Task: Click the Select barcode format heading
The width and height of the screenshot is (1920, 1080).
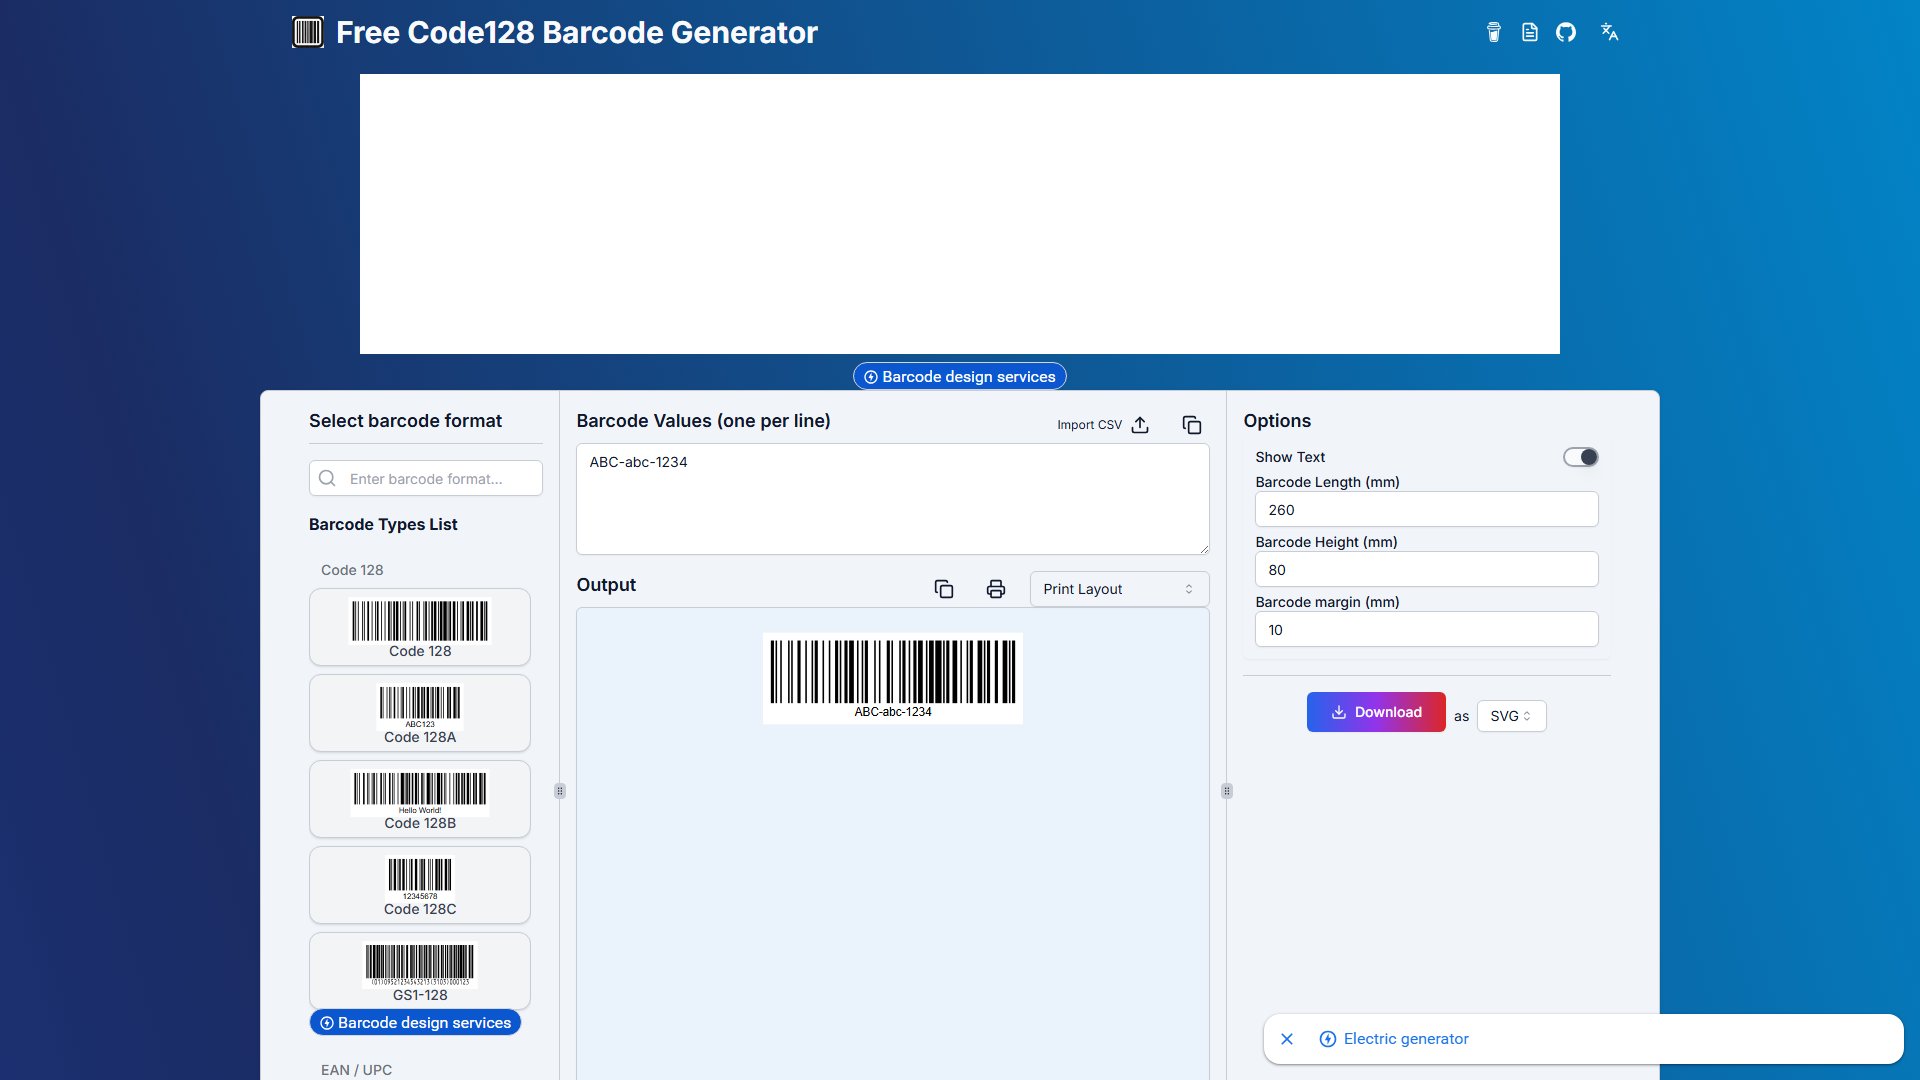Action: pyautogui.click(x=405, y=421)
